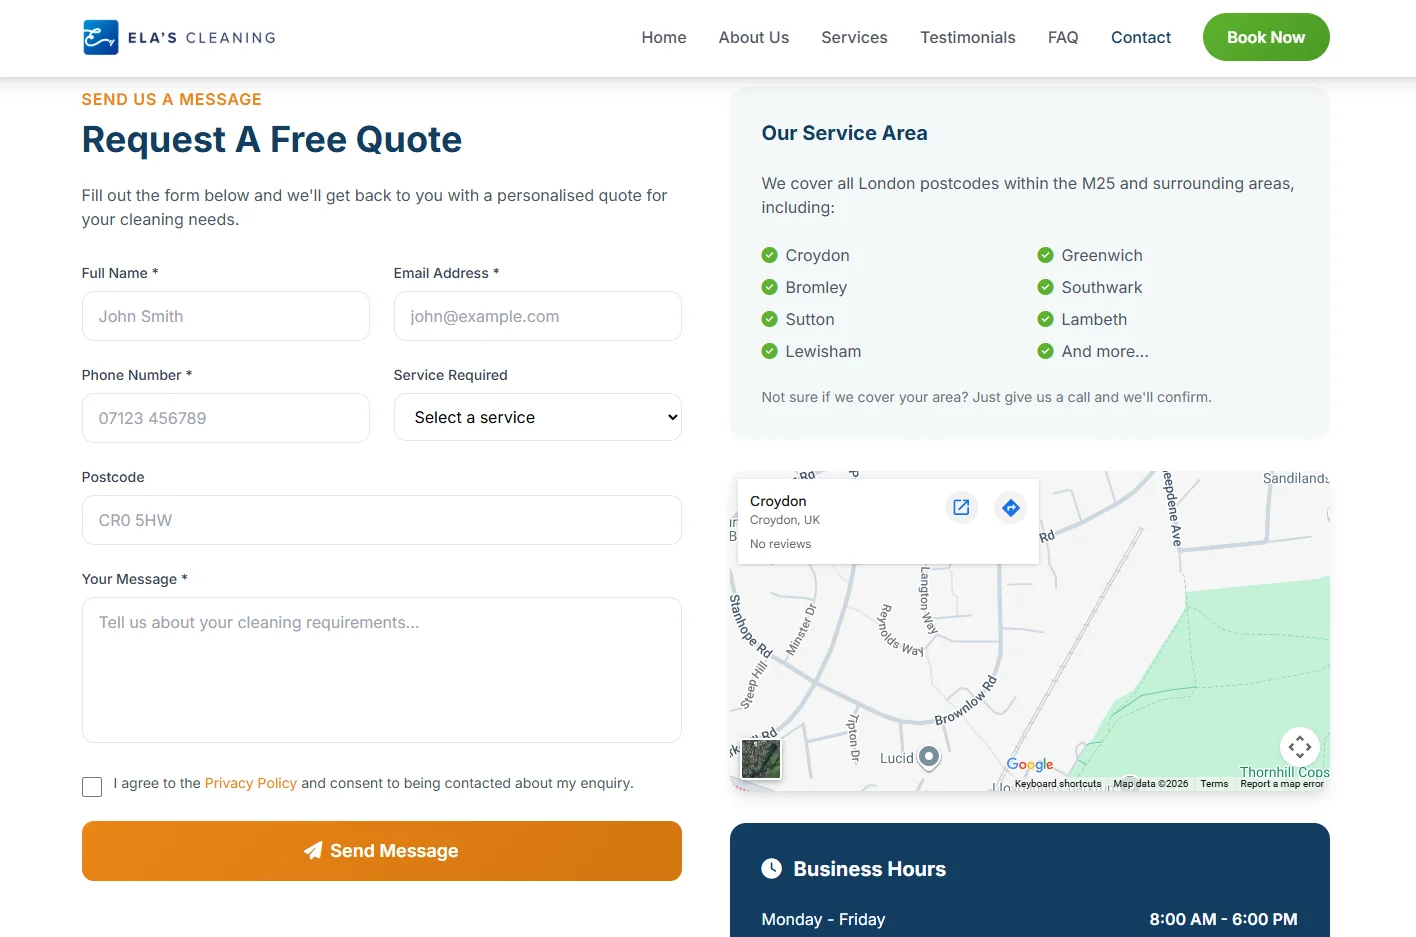Click the green checkmark next to Greenwich
The height and width of the screenshot is (937, 1416).
pos(1045,255)
